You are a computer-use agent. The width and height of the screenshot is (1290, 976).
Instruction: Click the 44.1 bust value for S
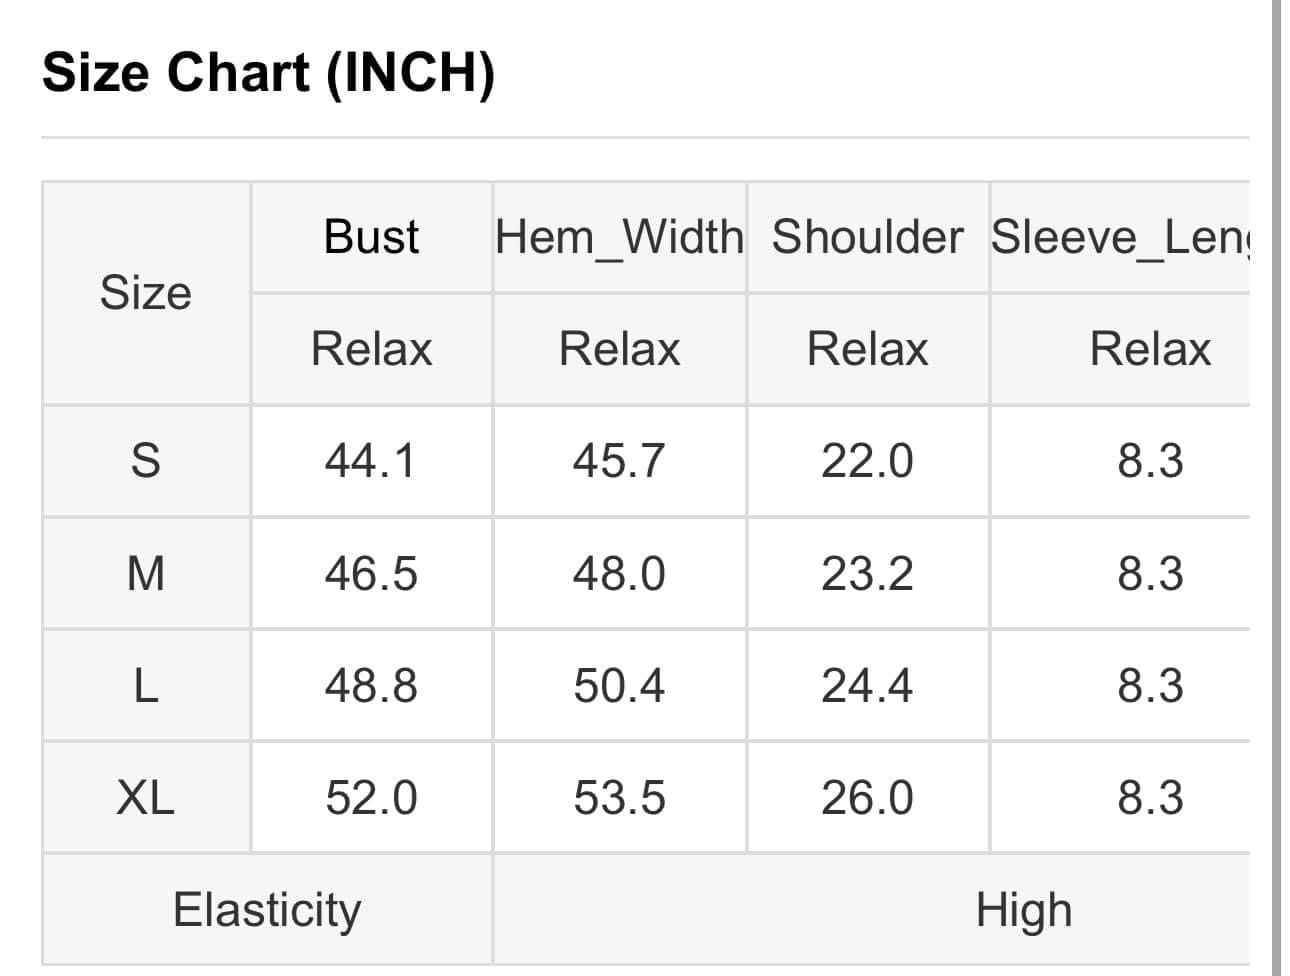click(371, 461)
